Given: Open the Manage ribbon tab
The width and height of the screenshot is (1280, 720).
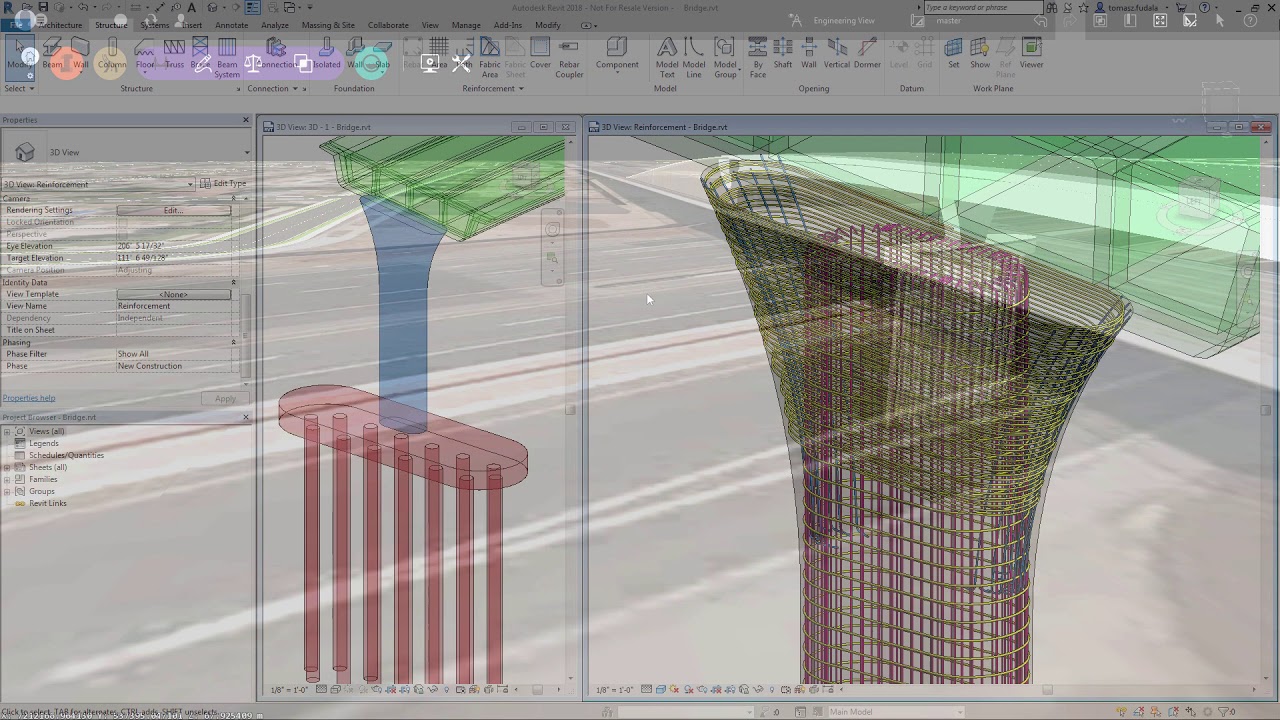Looking at the screenshot, I should 466,25.
